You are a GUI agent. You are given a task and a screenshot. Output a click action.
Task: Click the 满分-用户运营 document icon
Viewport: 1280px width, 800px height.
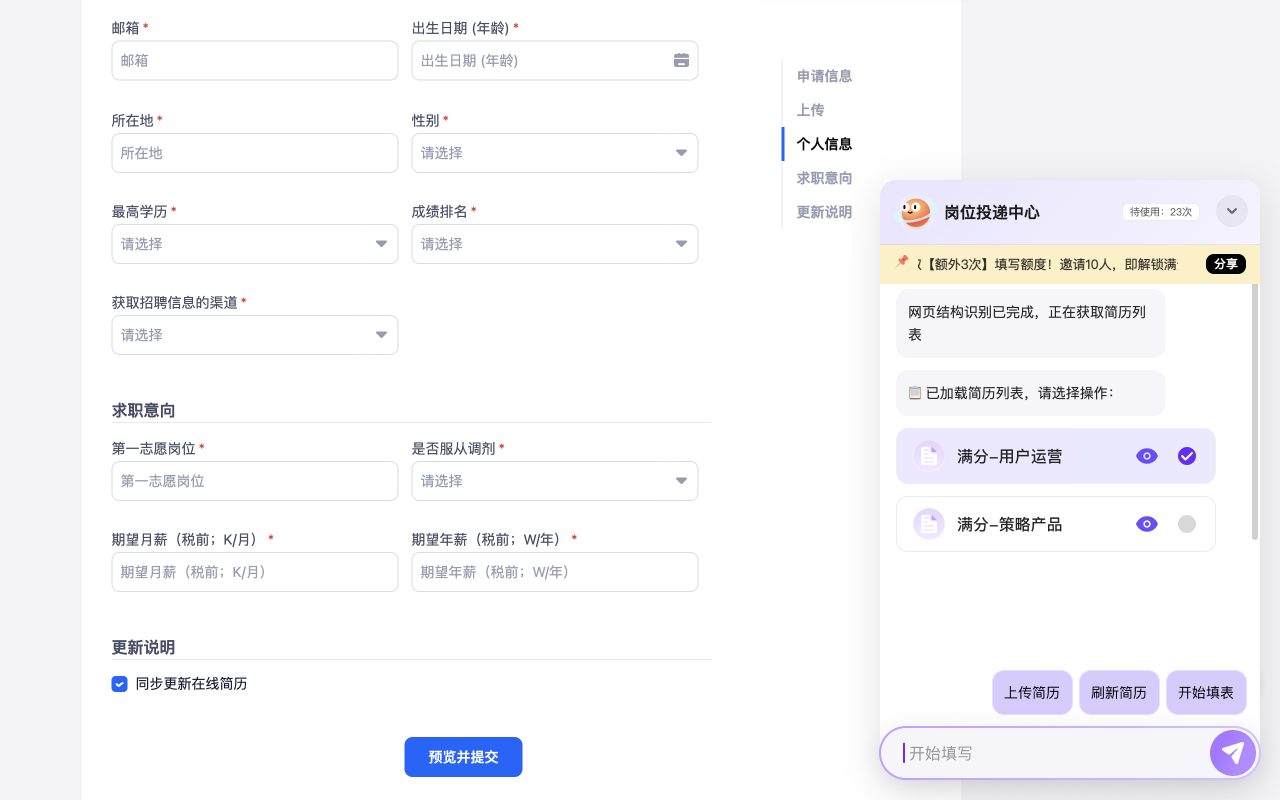pyautogui.click(x=927, y=455)
